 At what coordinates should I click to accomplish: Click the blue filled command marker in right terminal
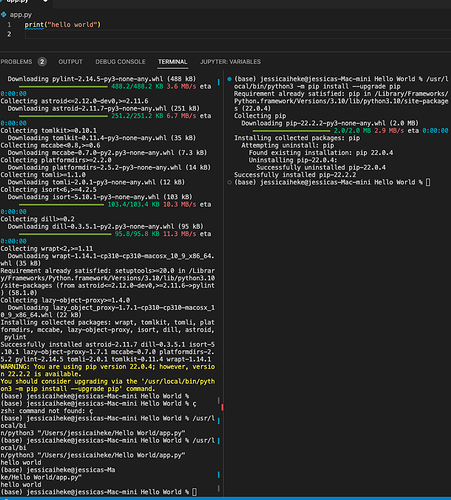pos(229,79)
